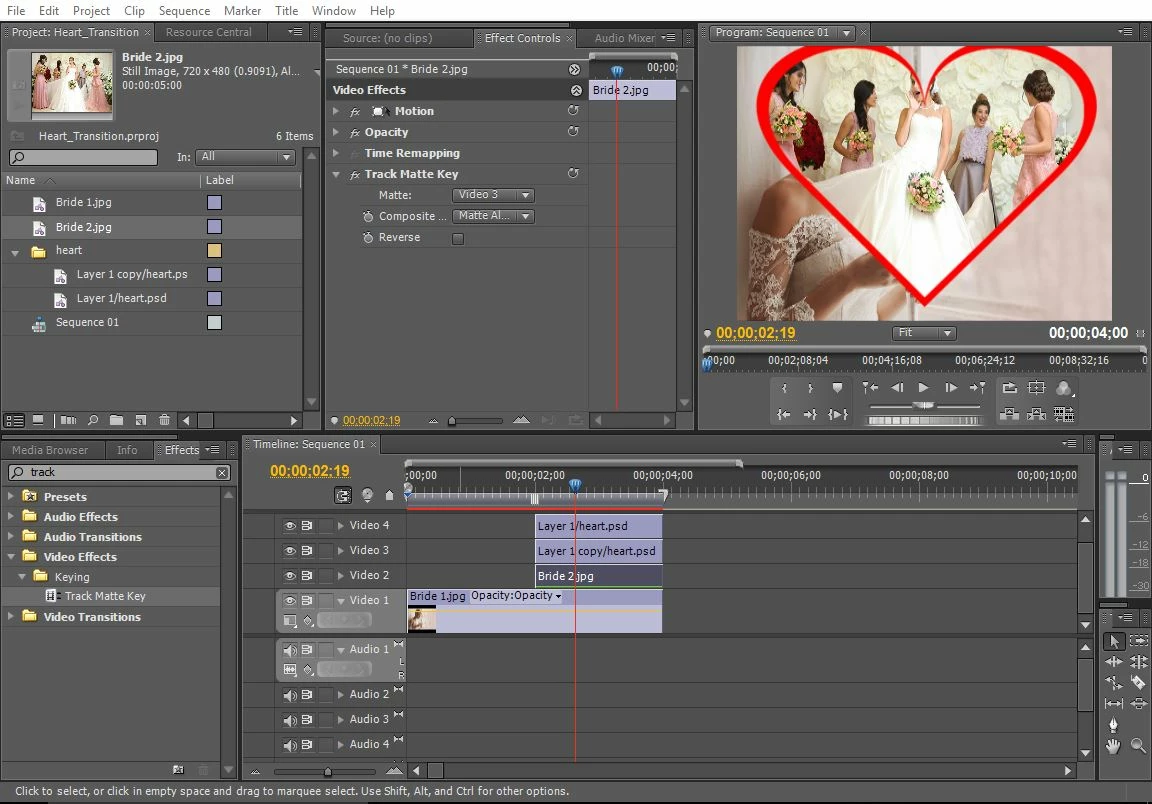Open the Fit zoom level dropdown

[x=924, y=333]
